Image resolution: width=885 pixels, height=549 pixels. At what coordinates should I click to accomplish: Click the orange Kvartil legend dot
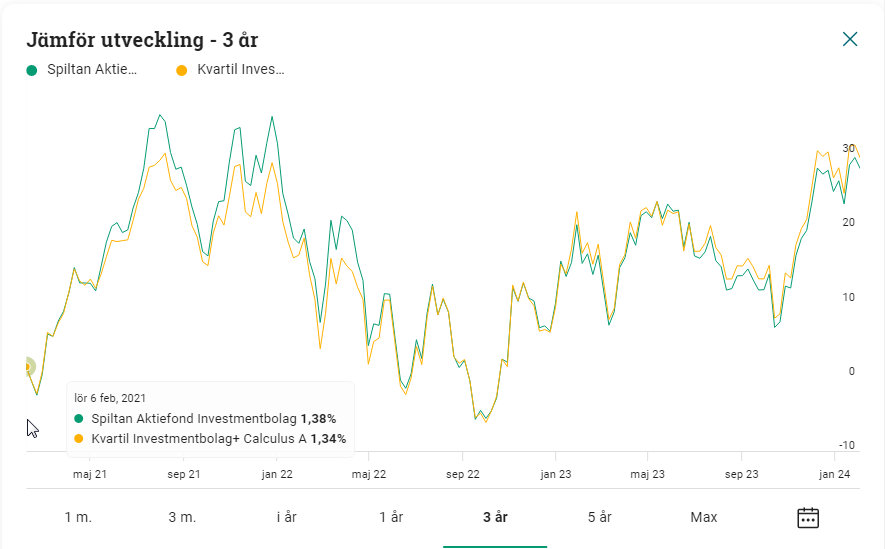click(181, 70)
